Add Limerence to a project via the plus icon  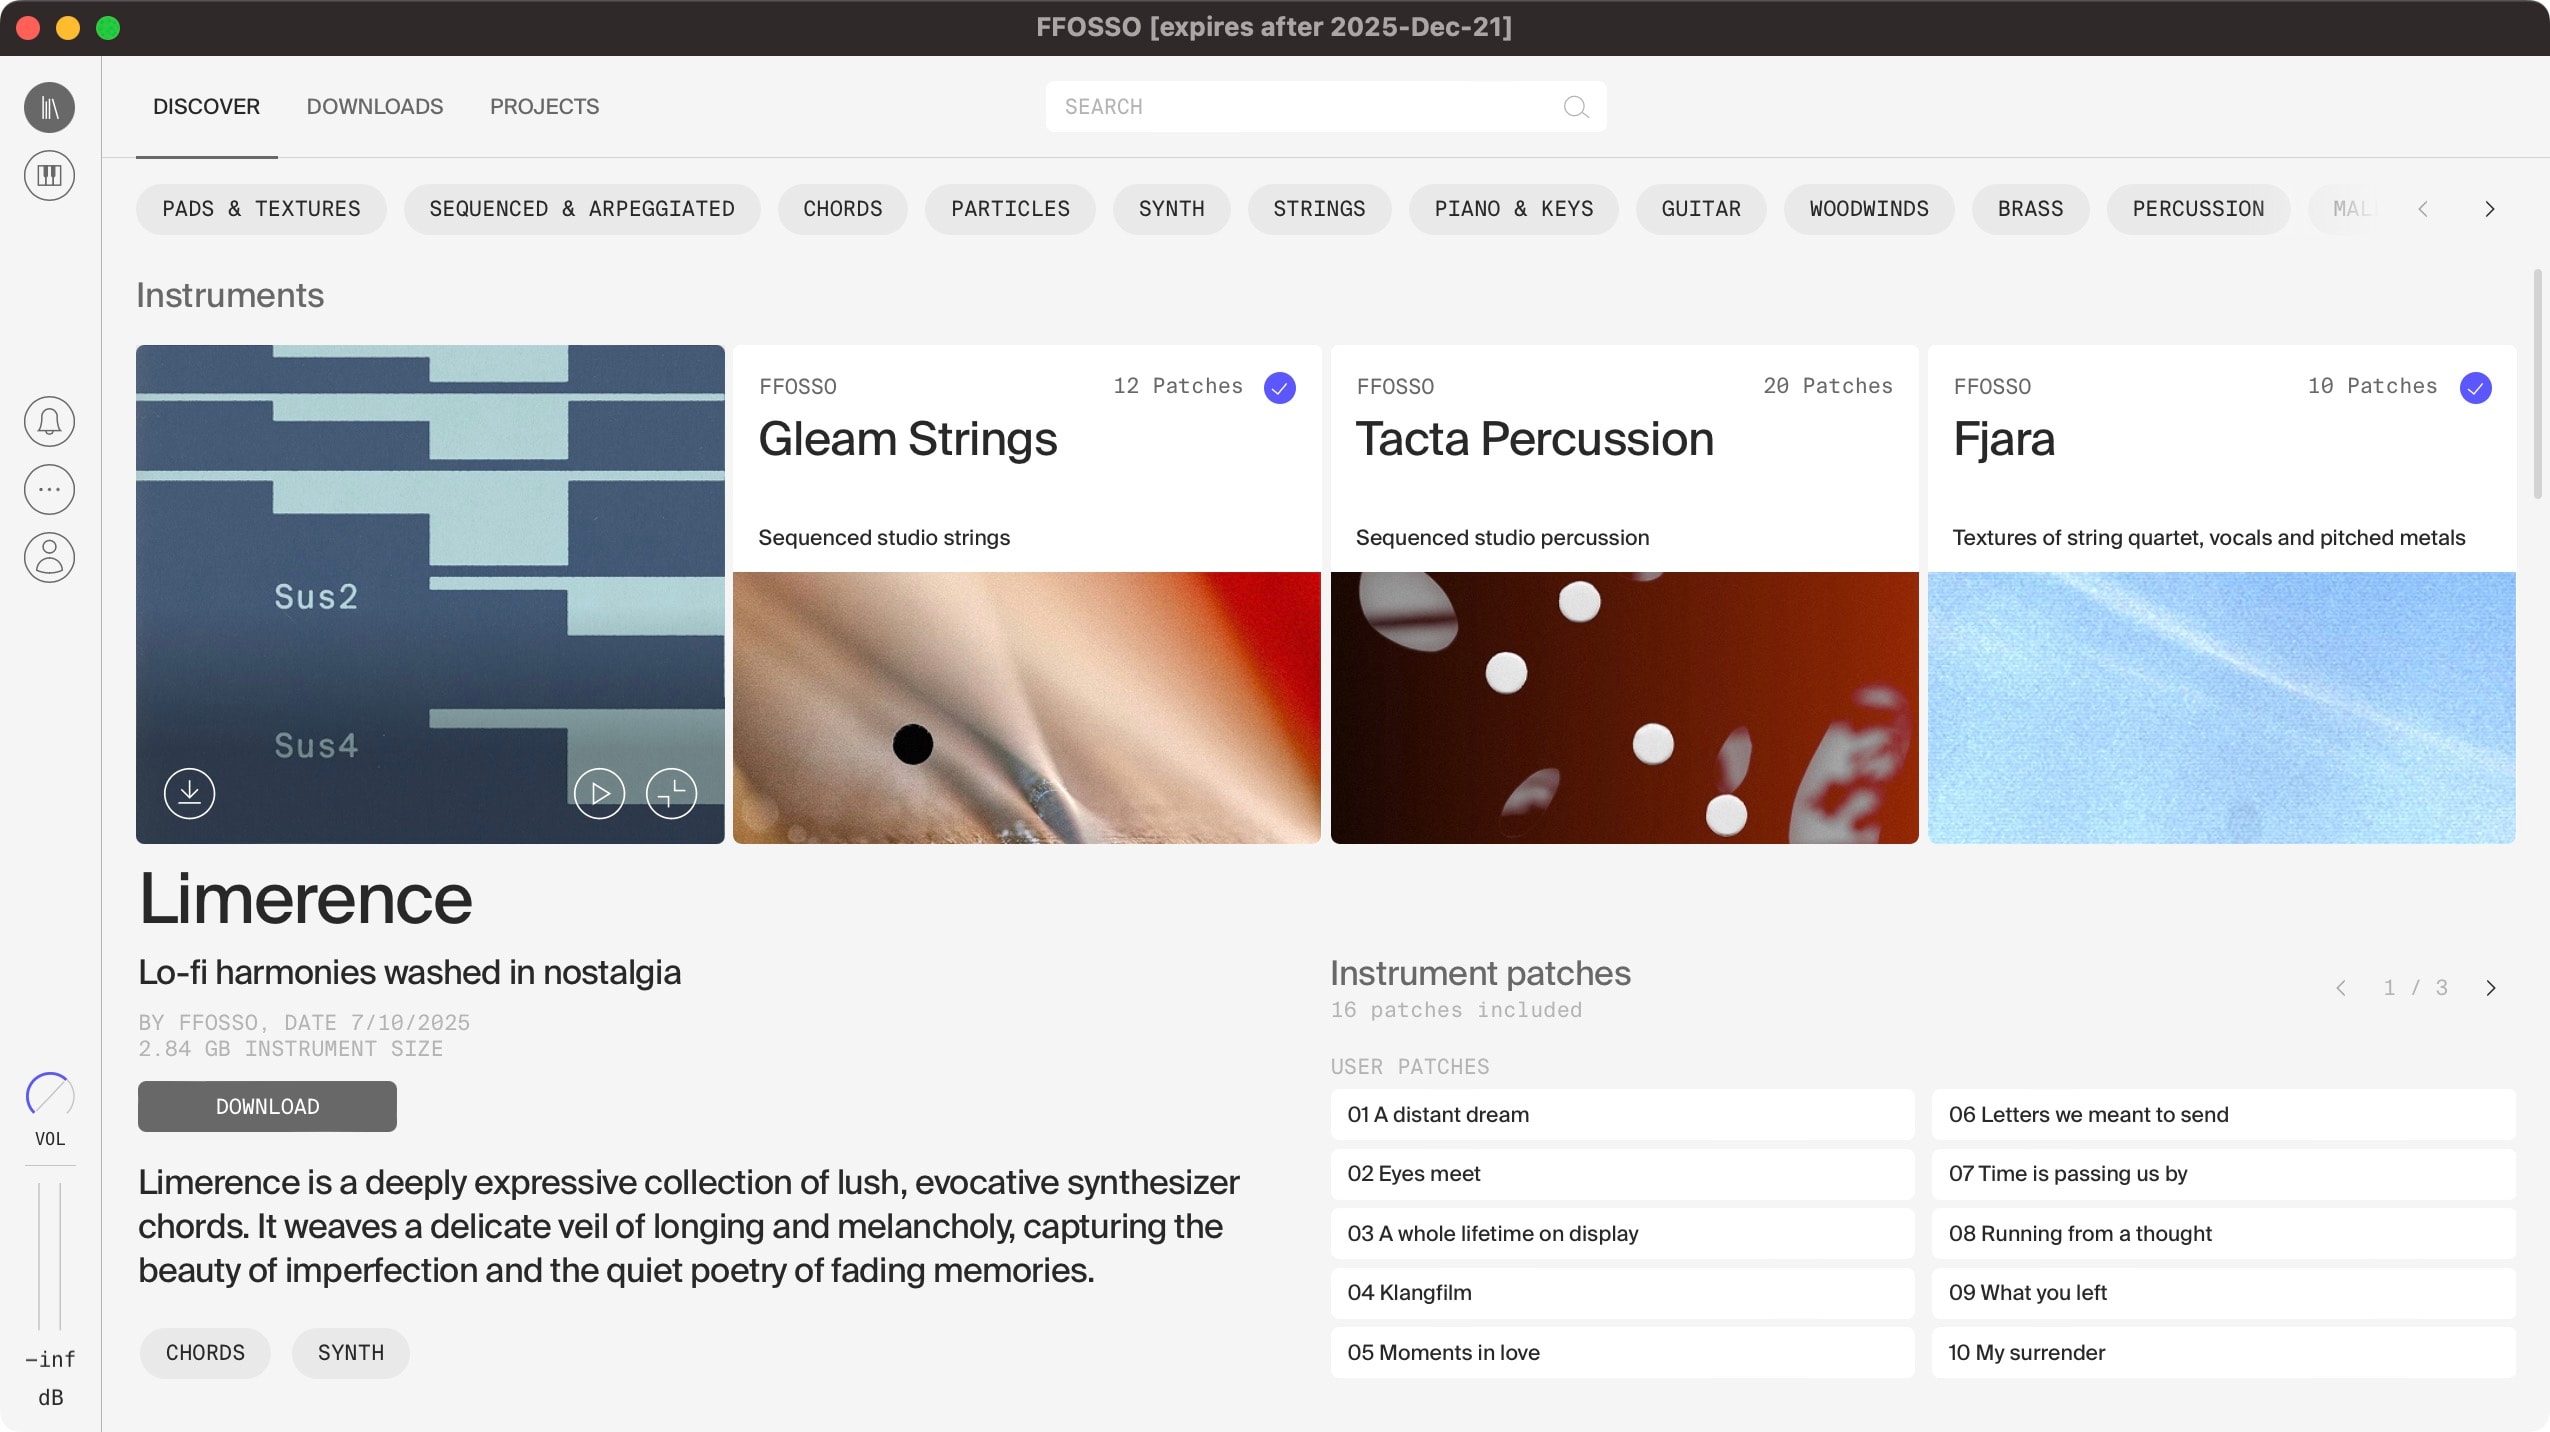click(671, 793)
